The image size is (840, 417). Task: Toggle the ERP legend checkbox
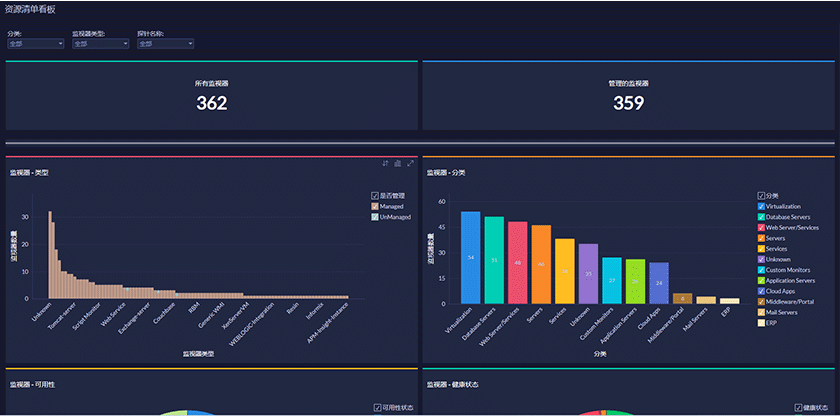click(761, 323)
